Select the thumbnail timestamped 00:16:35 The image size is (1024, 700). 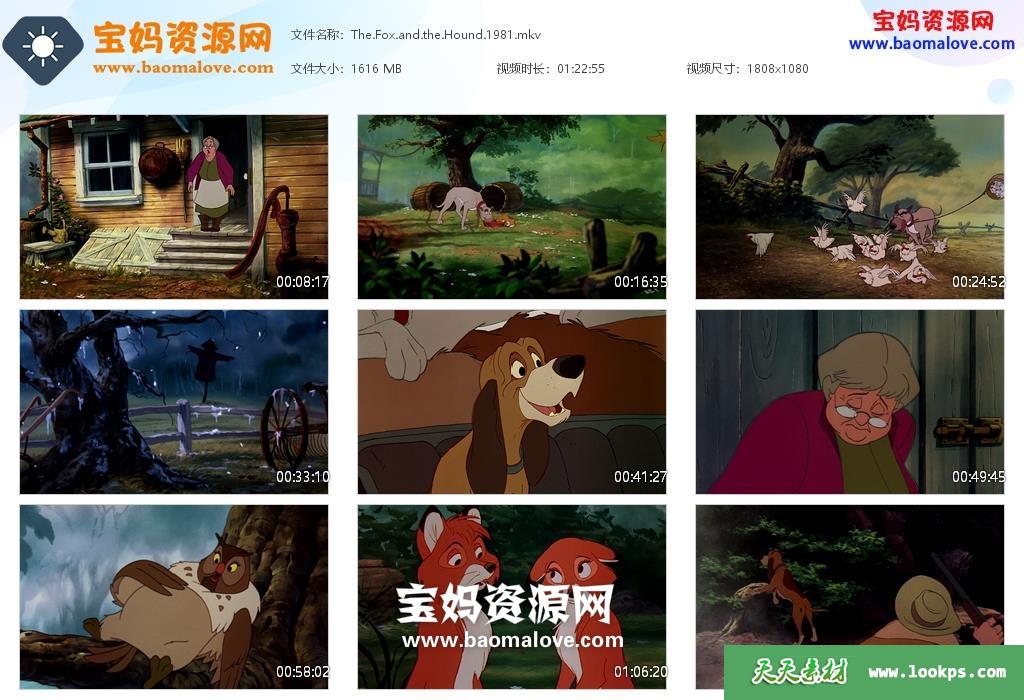[512, 207]
